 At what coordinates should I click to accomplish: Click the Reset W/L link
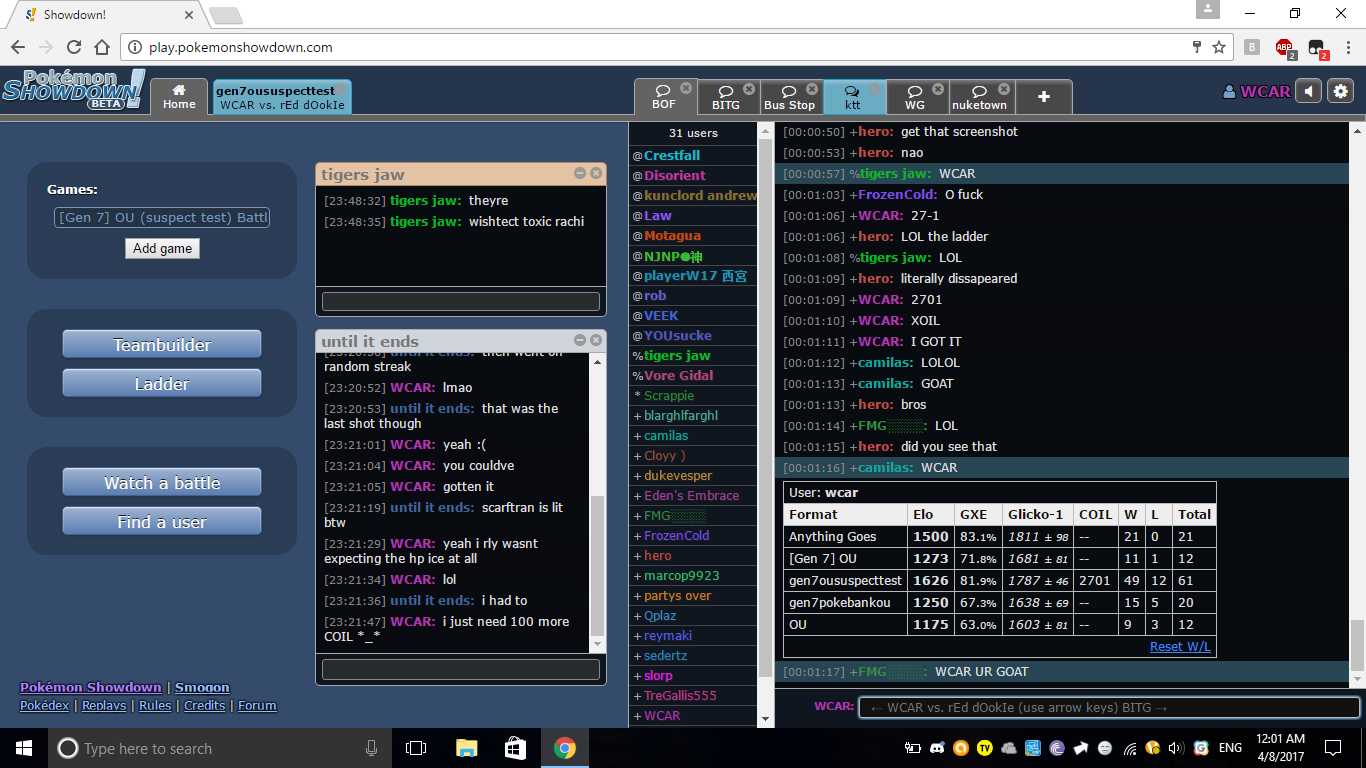click(1180, 647)
